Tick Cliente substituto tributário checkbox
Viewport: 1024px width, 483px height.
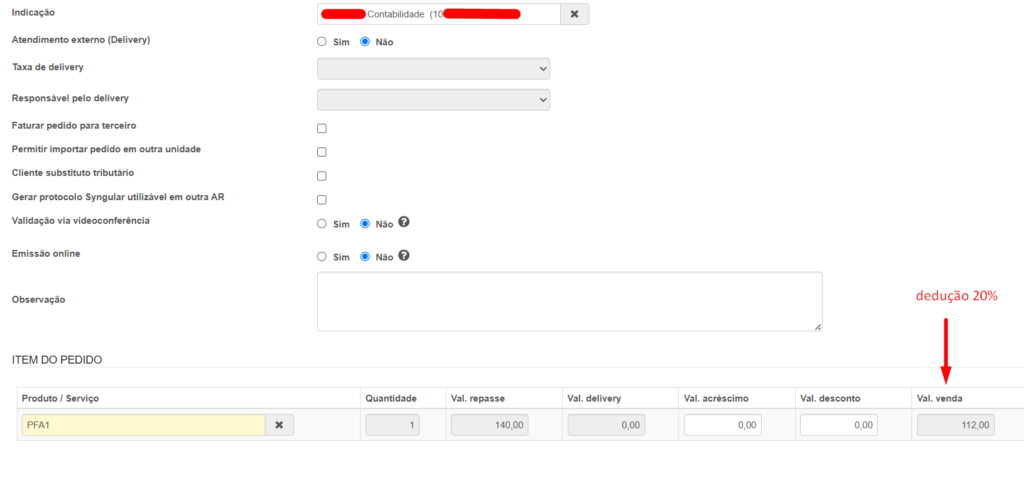[x=322, y=176]
